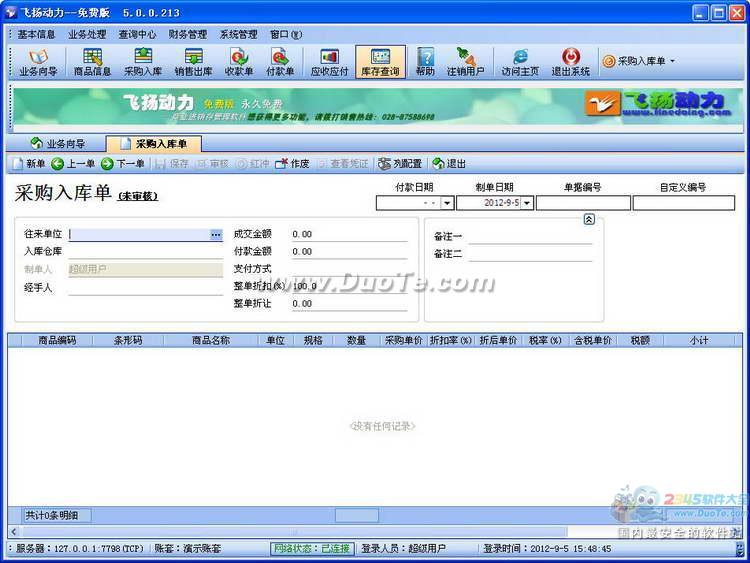Click the 入库仓库 input field

pyautogui.click(x=146, y=252)
